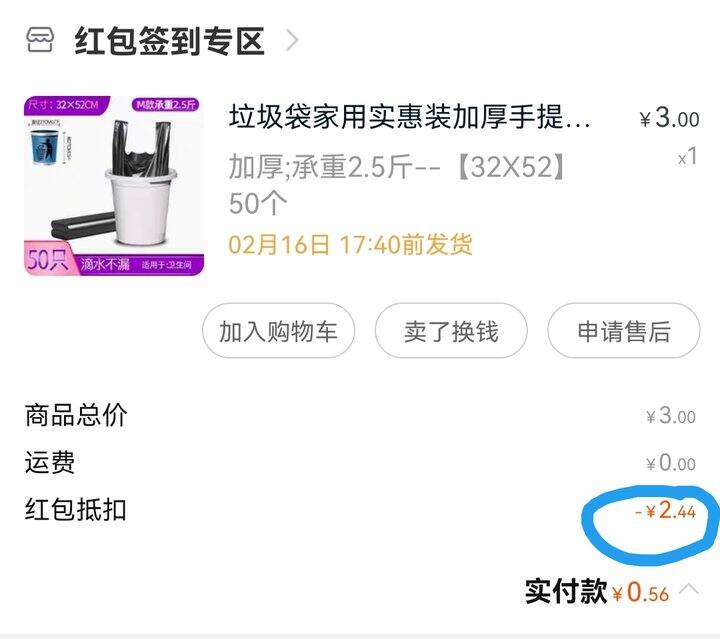Tap the 商品总价 row label
This screenshot has width=720, height=639.
(76, 415)
